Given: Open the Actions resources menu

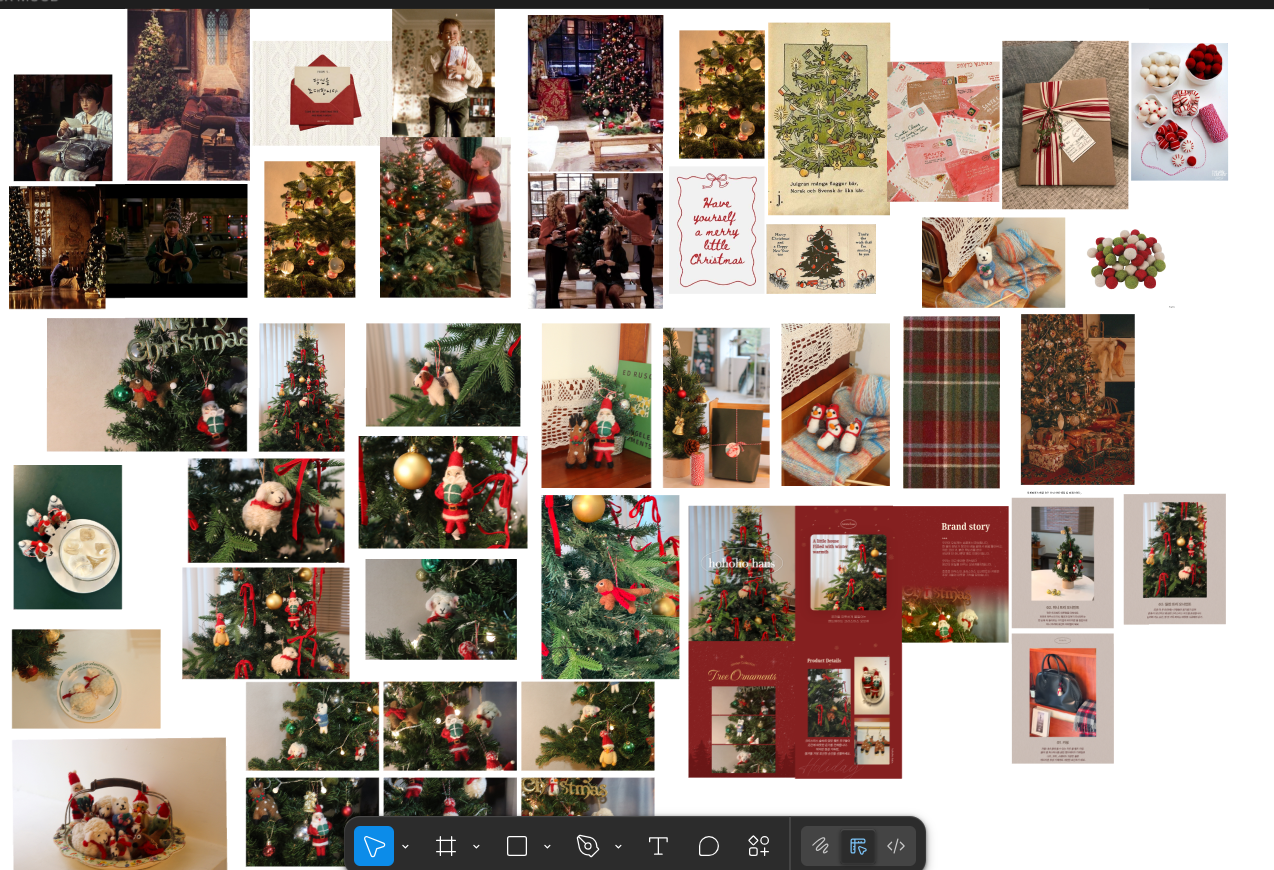Looking at the screenshot, I should tap(759, 847).
